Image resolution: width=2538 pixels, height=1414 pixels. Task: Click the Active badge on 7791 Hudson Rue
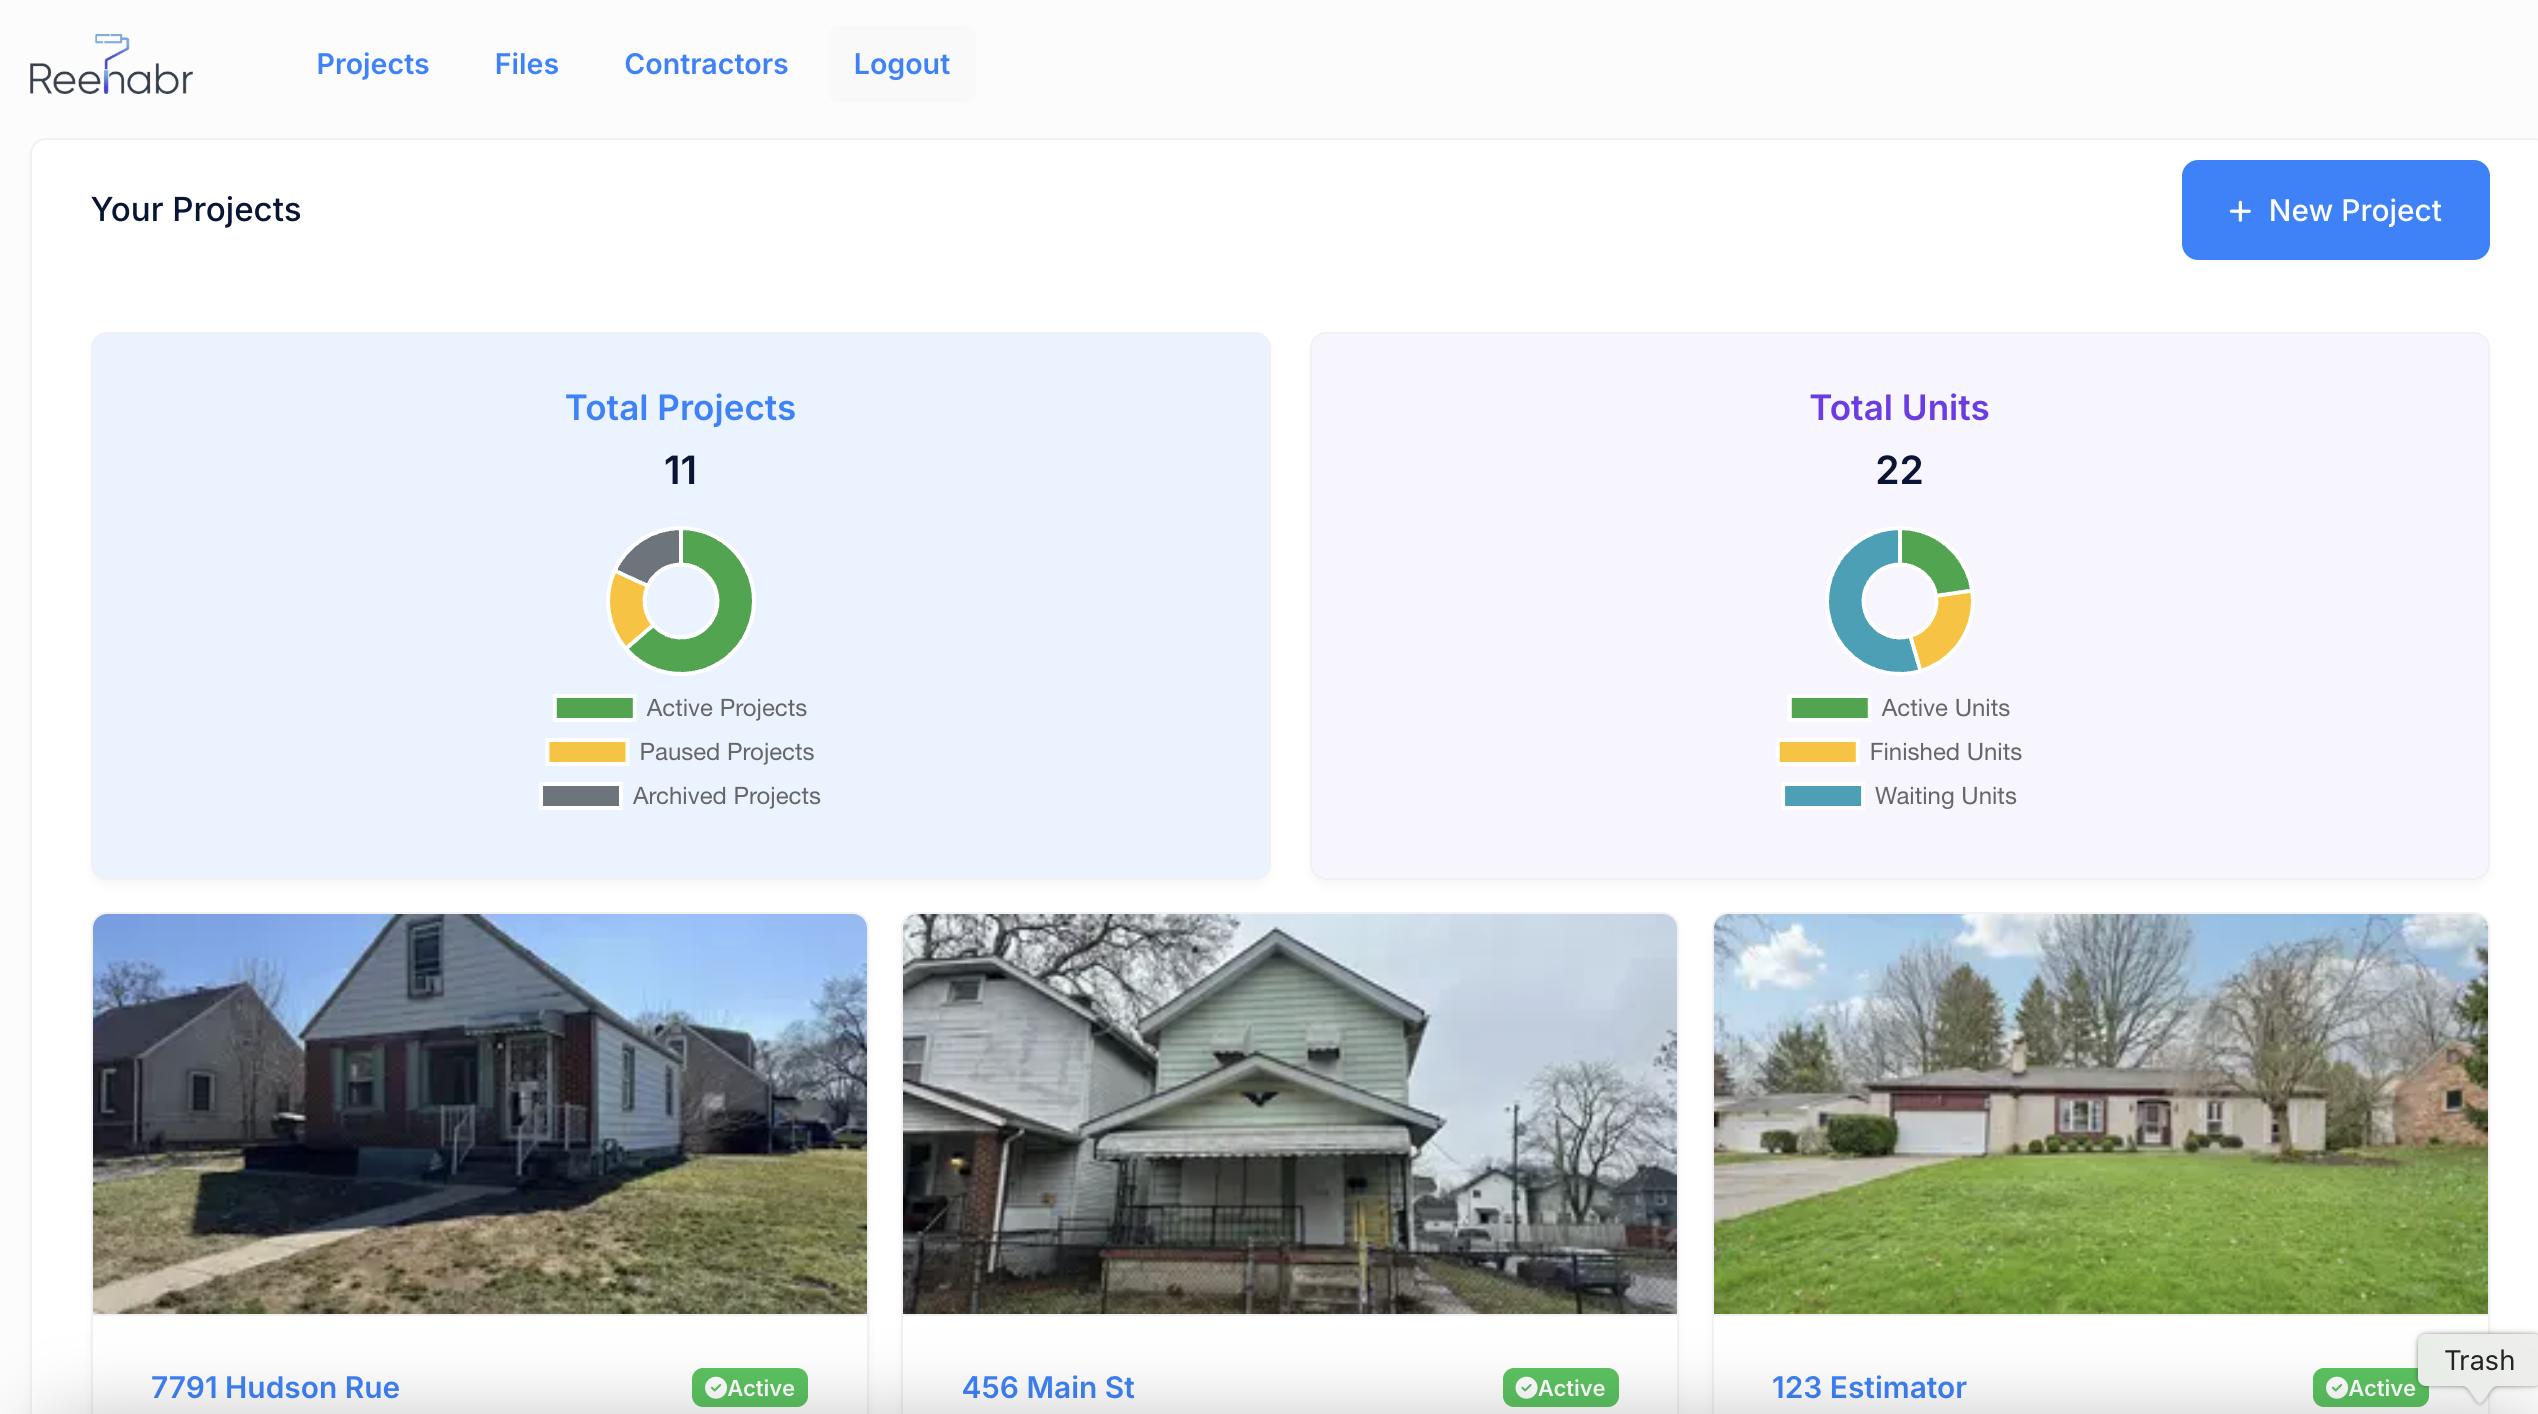pos(750,1387)
